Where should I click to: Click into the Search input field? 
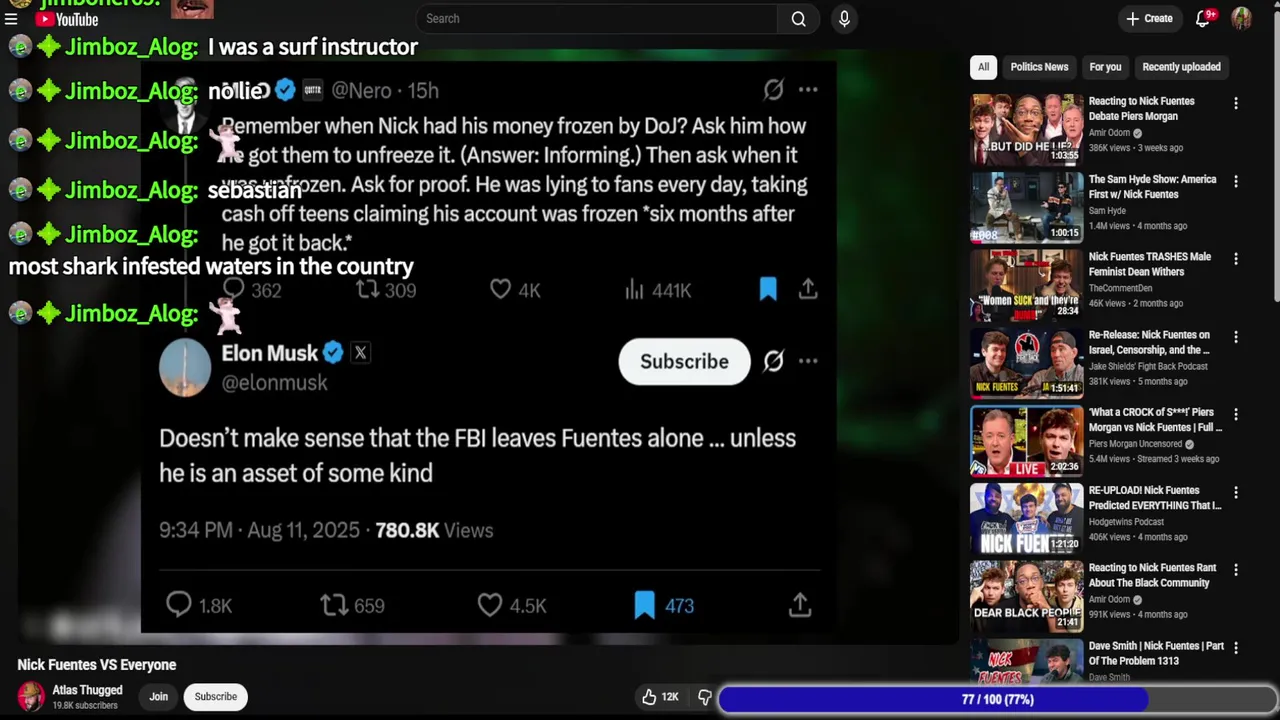596,19
